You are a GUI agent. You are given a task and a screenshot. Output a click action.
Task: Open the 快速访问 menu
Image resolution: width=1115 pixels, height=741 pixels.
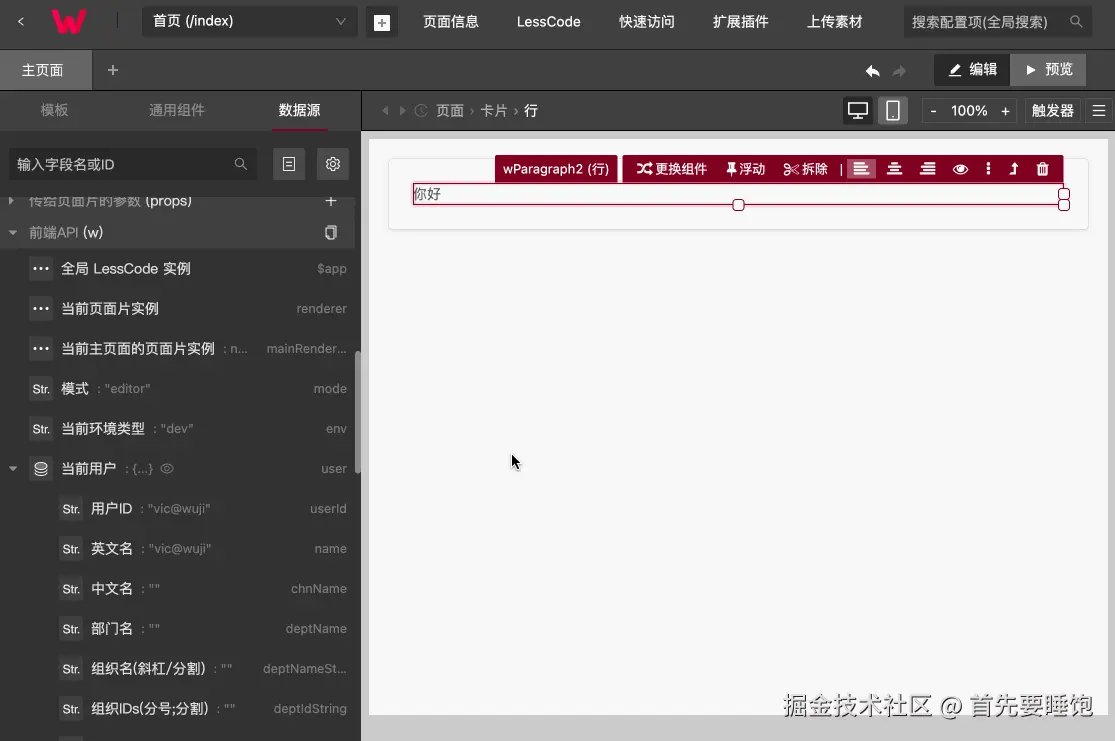tap(646, 22)
